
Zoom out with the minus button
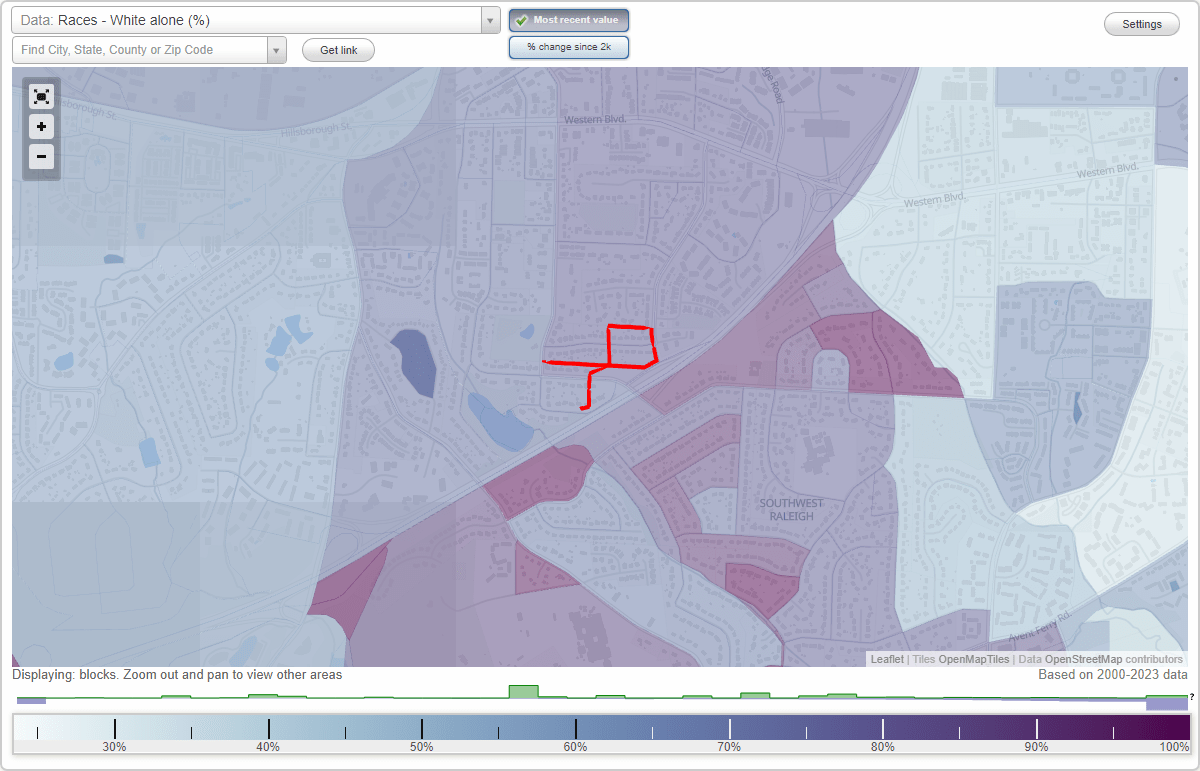(41, 156)
